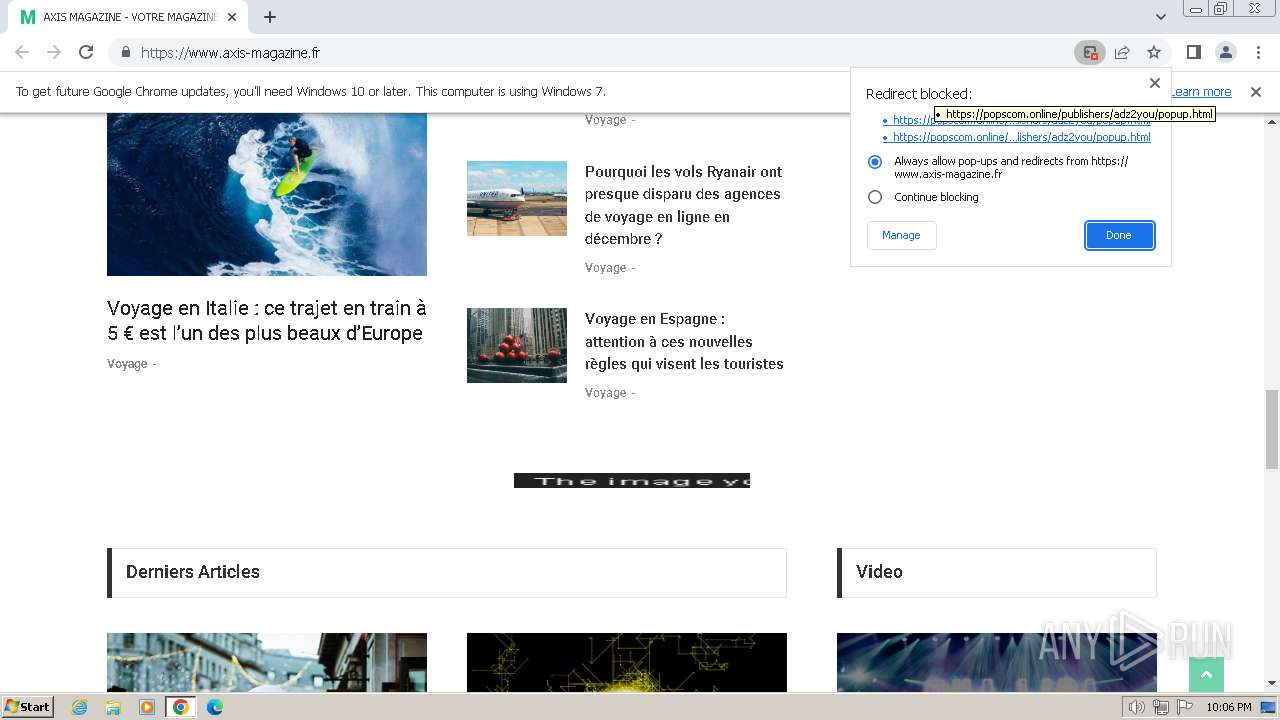Select Continue blocking option
This screenshot has width=1280, height=720.
click(x=875, y=197)
